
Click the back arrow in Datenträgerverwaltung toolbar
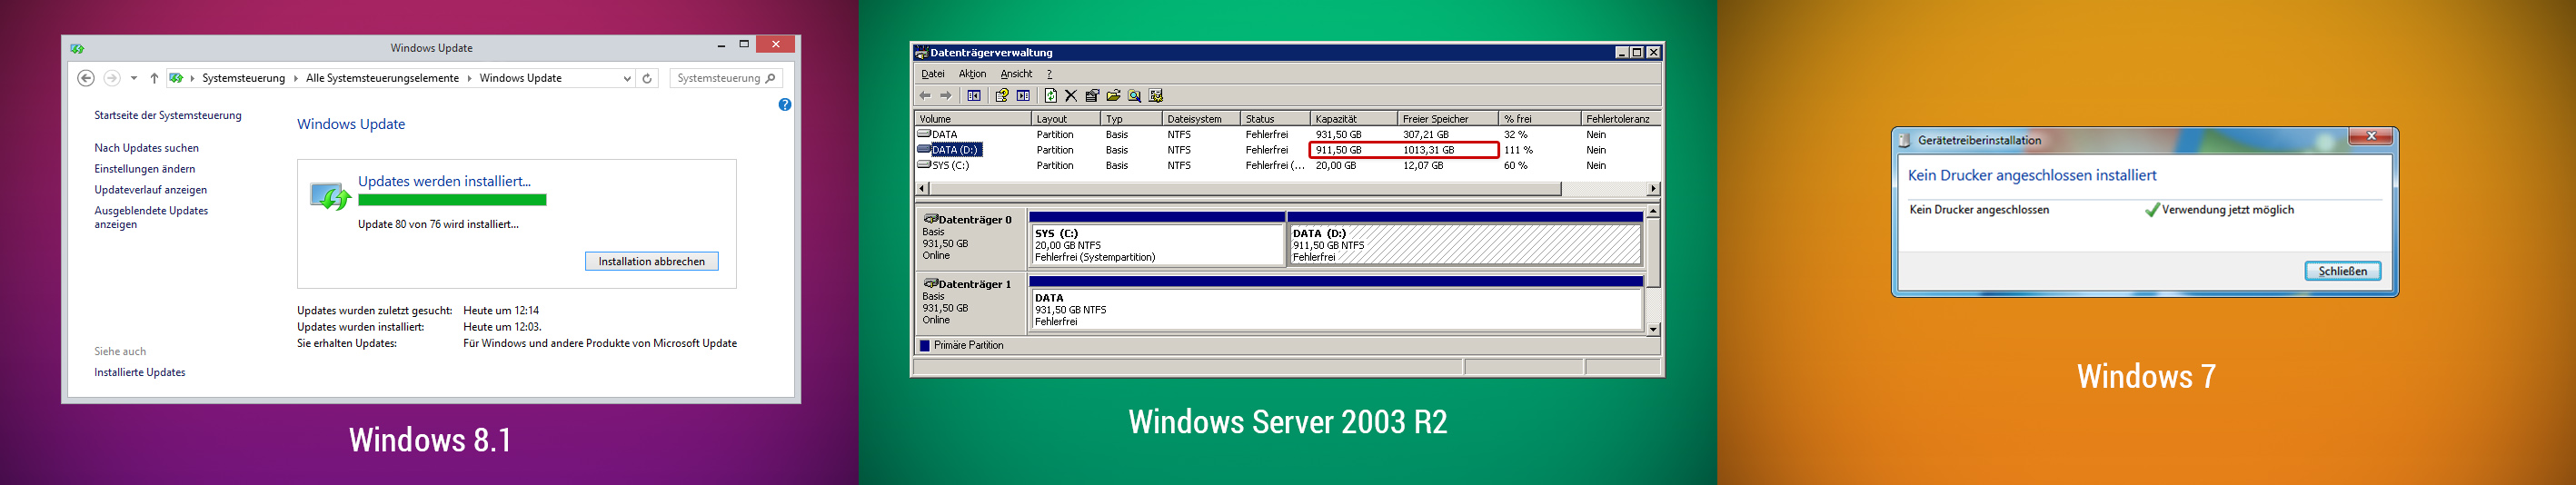point(925,96)
